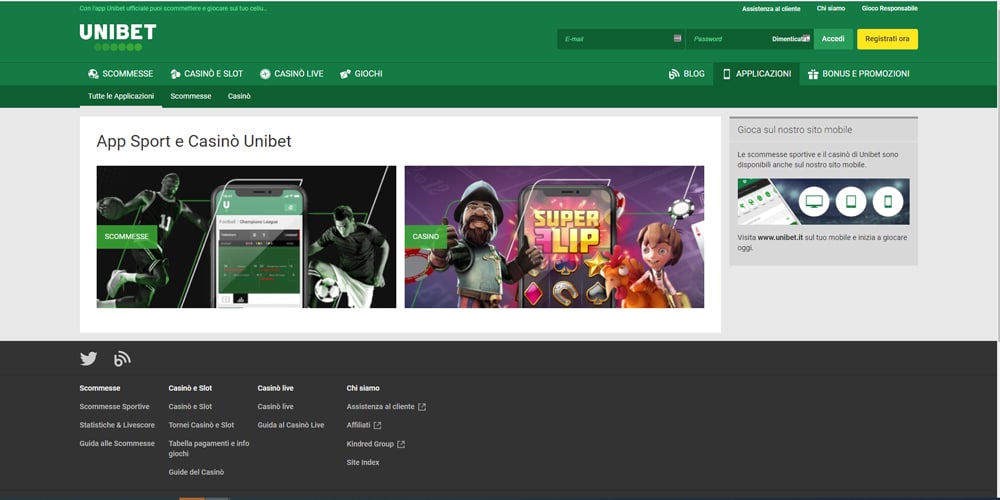The image size is (1000, 500).
Task: Click the keyboard icon in E-mail field
Action: click(677, 38)
